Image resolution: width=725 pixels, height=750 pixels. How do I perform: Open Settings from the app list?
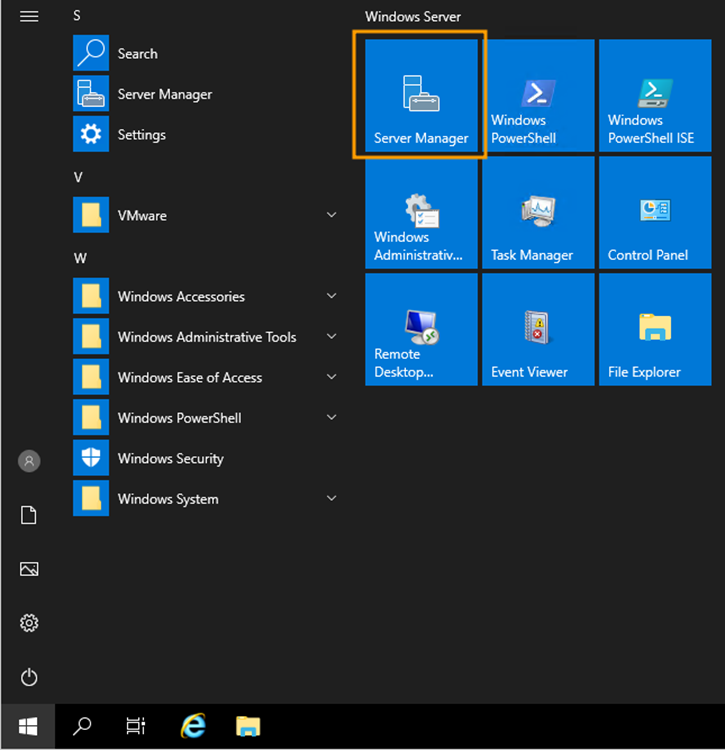point(208,134)
